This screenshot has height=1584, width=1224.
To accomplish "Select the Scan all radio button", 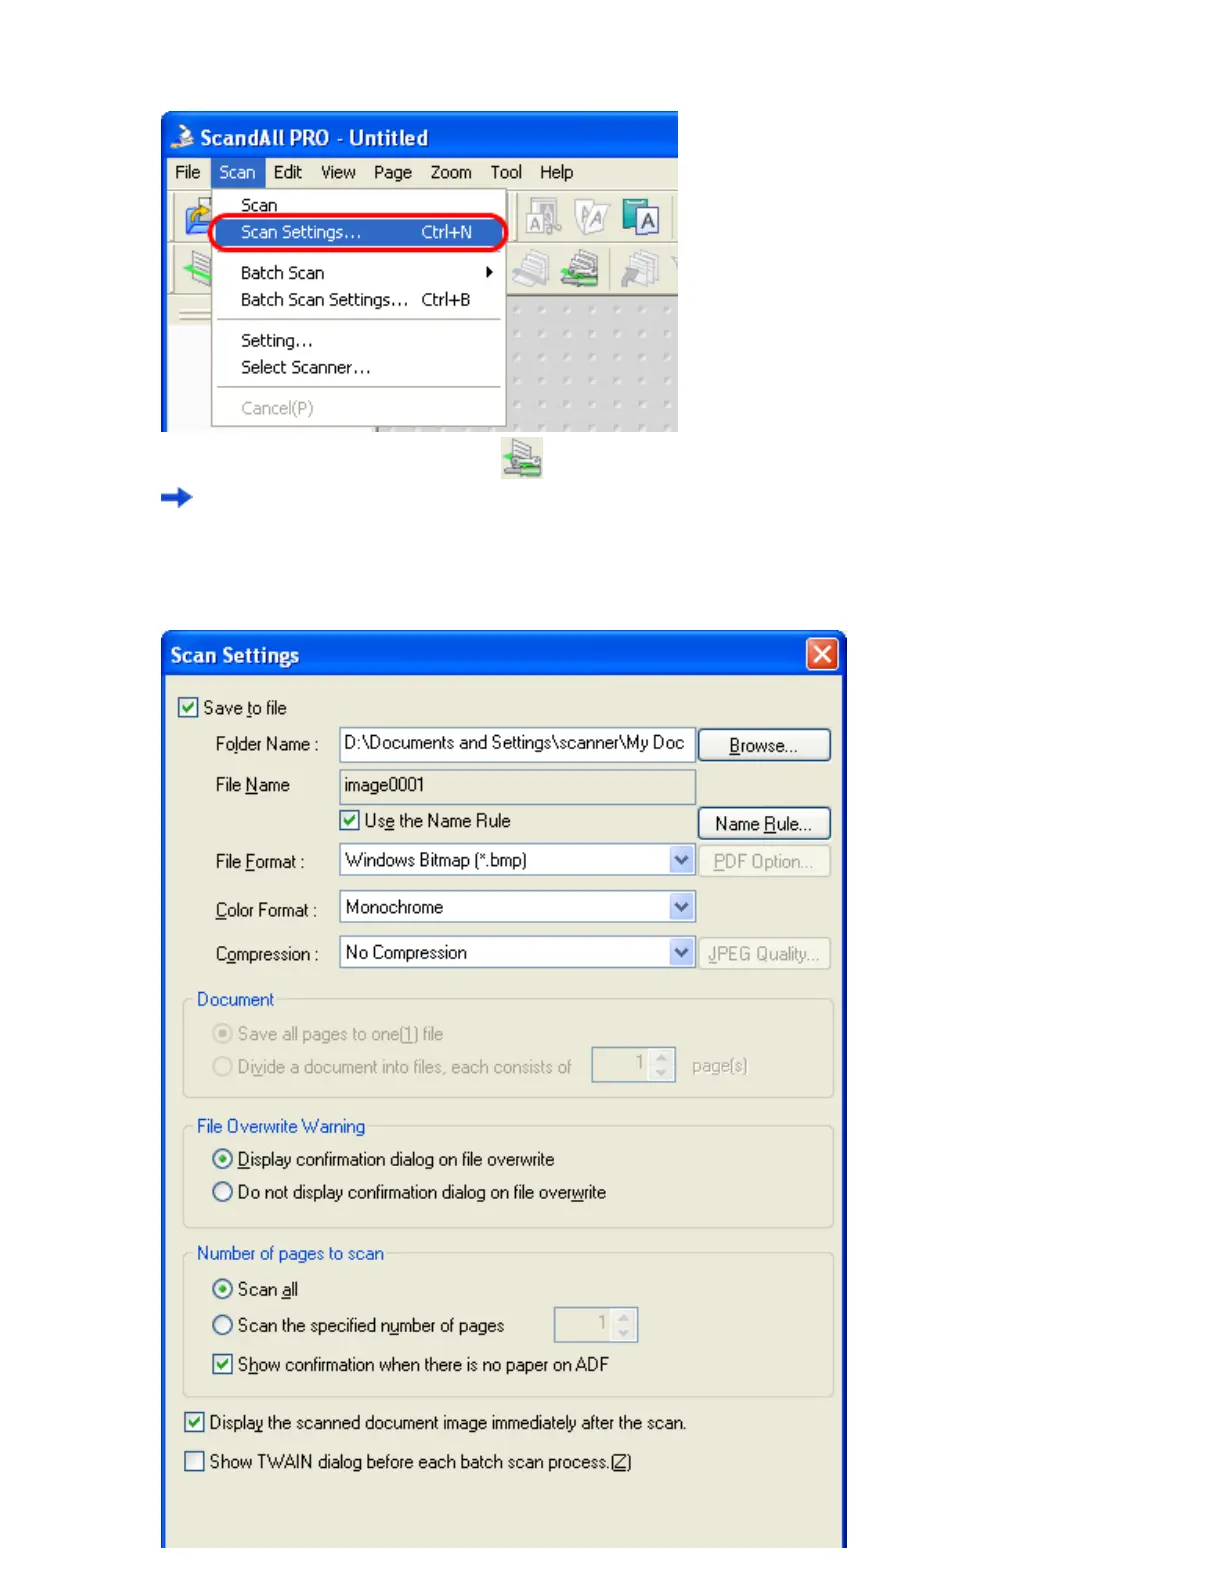I will pos(223,1289).
